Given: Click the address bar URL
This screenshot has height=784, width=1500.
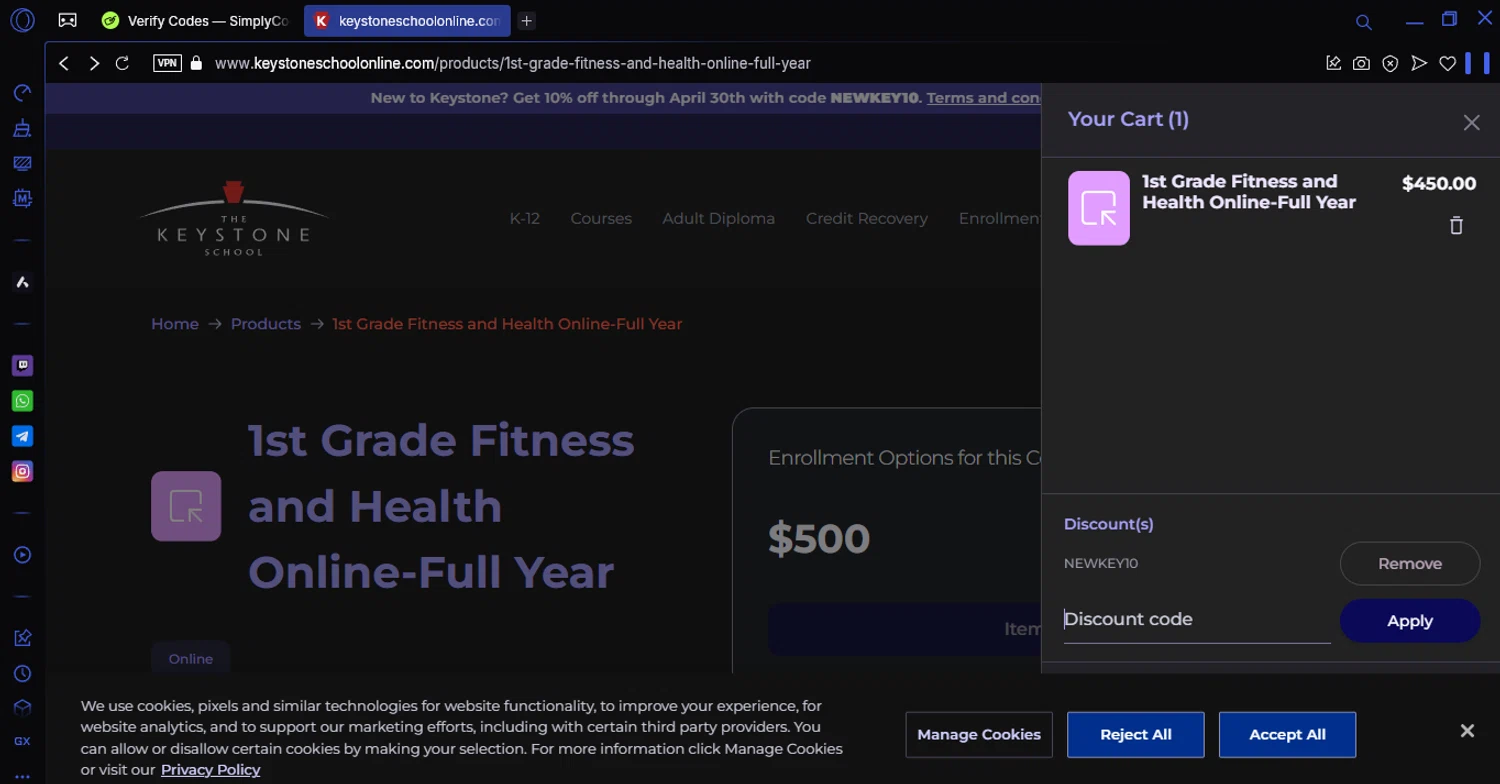Looking at the screenshot, I should pyautogui.click(x=512, y=63).
